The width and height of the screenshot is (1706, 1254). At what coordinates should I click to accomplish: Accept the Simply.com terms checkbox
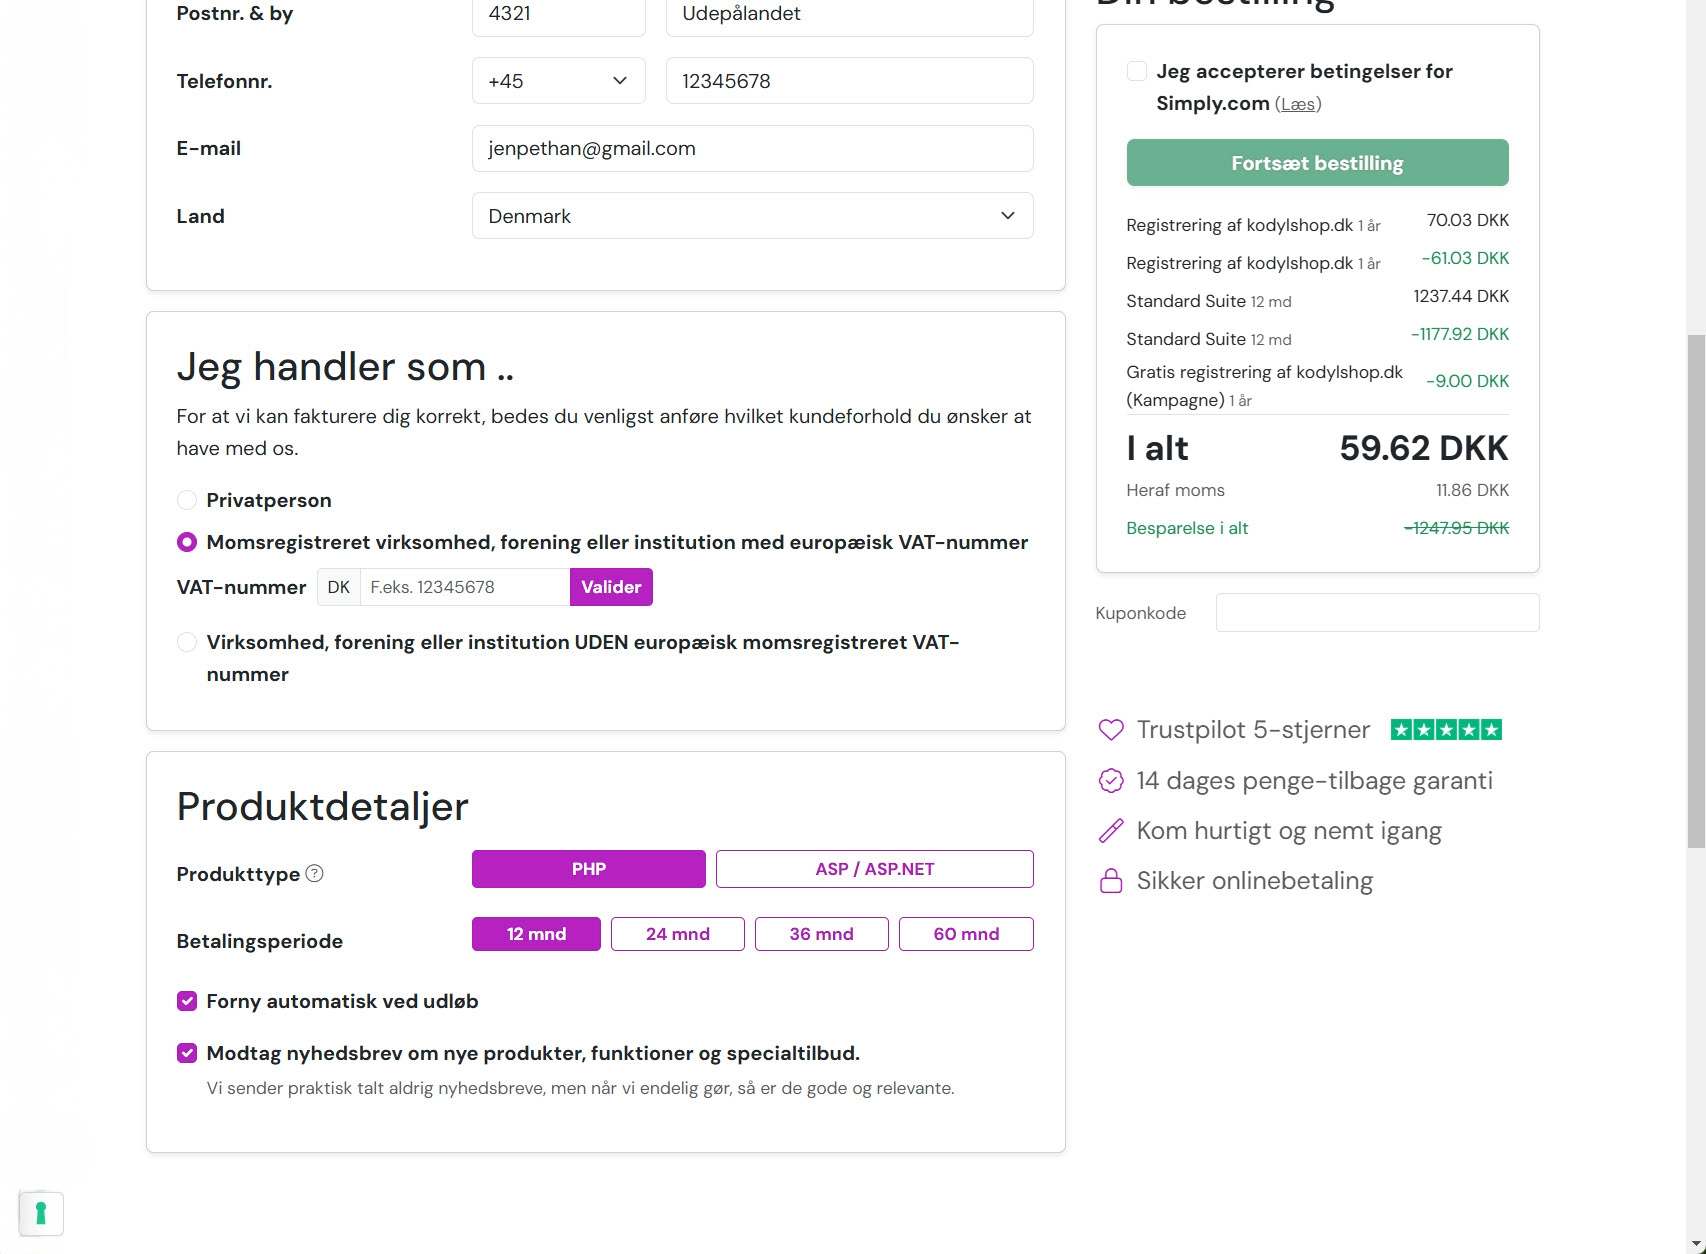(x=1137, y=71)
